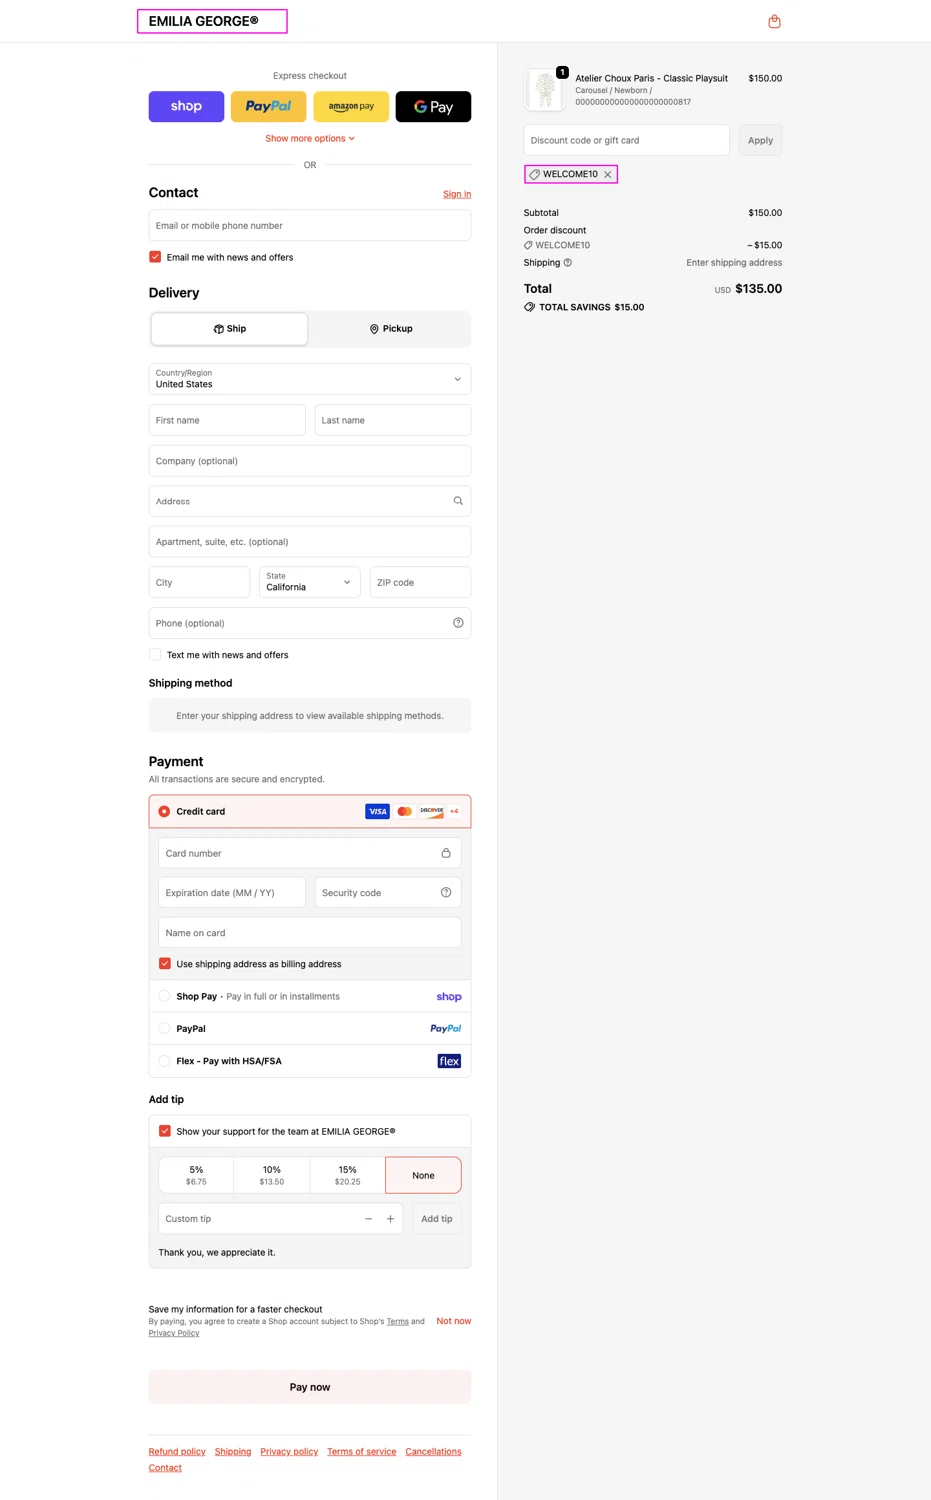Click the discount tag icon beside TOTAL SAVINGS
The width and height of the screenshot is (931, 1500).
(529, 307)
